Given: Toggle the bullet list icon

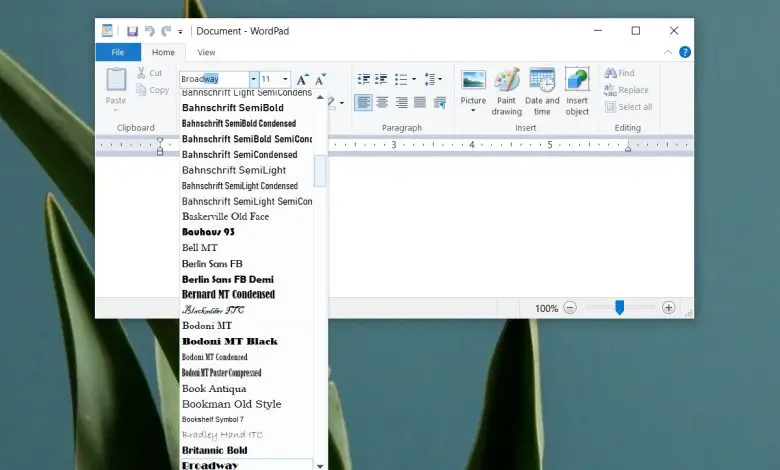Looking at the screenshot, I should [x=401, y=79].
